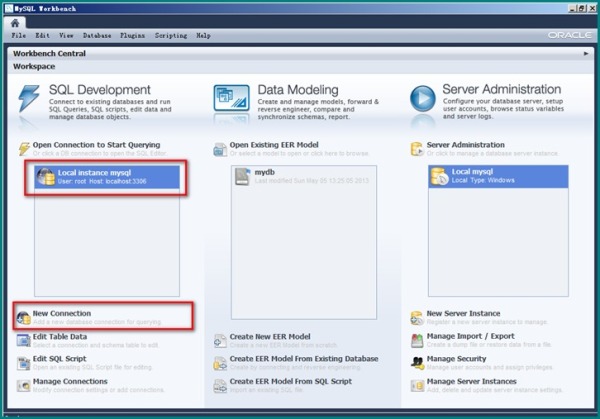The width and height of the screenshot is (600, 419).
Task: Open the Manage Connections link
Action: pyautogui.click(x=70, y=382)
